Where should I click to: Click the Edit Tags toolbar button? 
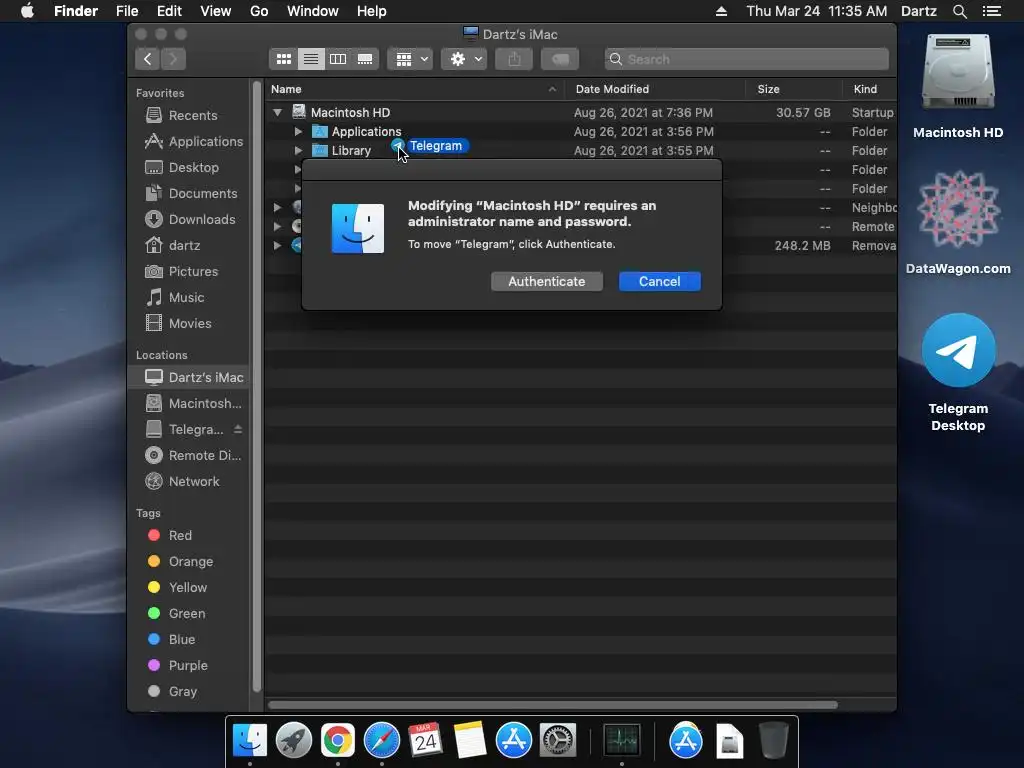[x=560, y=59]
